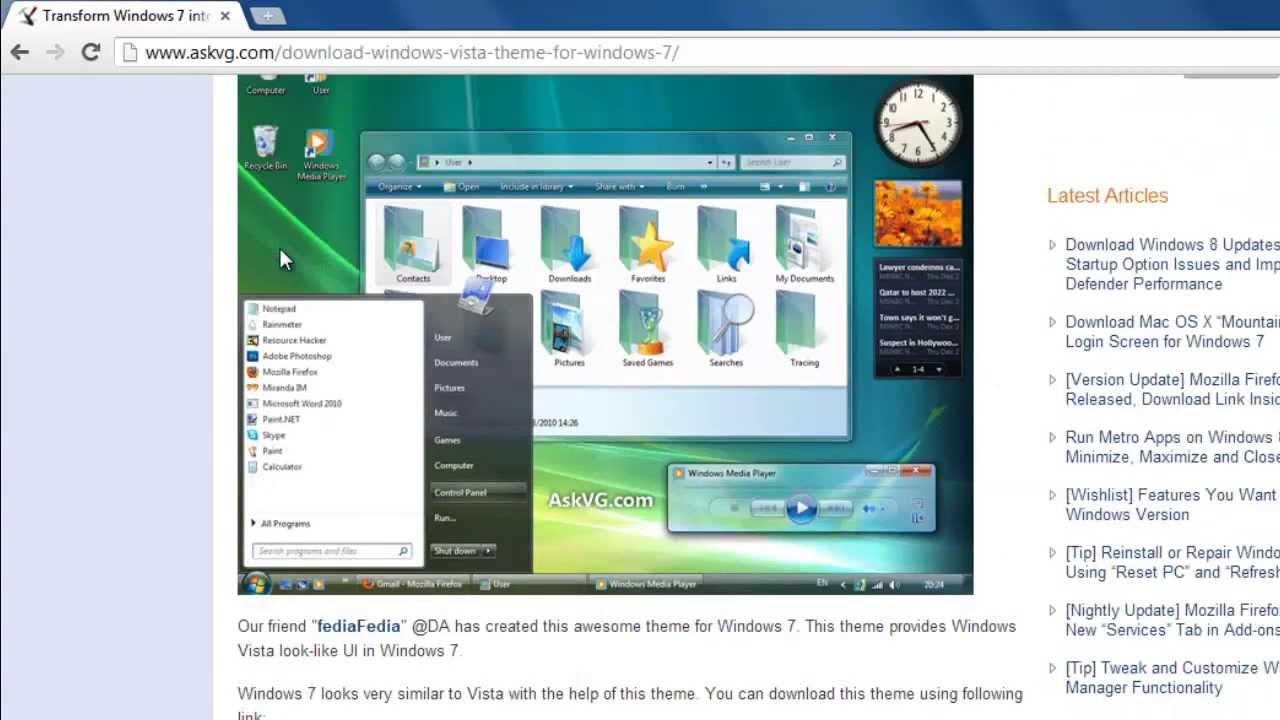This screenshot has height=720, width=1280.
Task: Open the fediaFedia link
Action: tap(358, 626)
